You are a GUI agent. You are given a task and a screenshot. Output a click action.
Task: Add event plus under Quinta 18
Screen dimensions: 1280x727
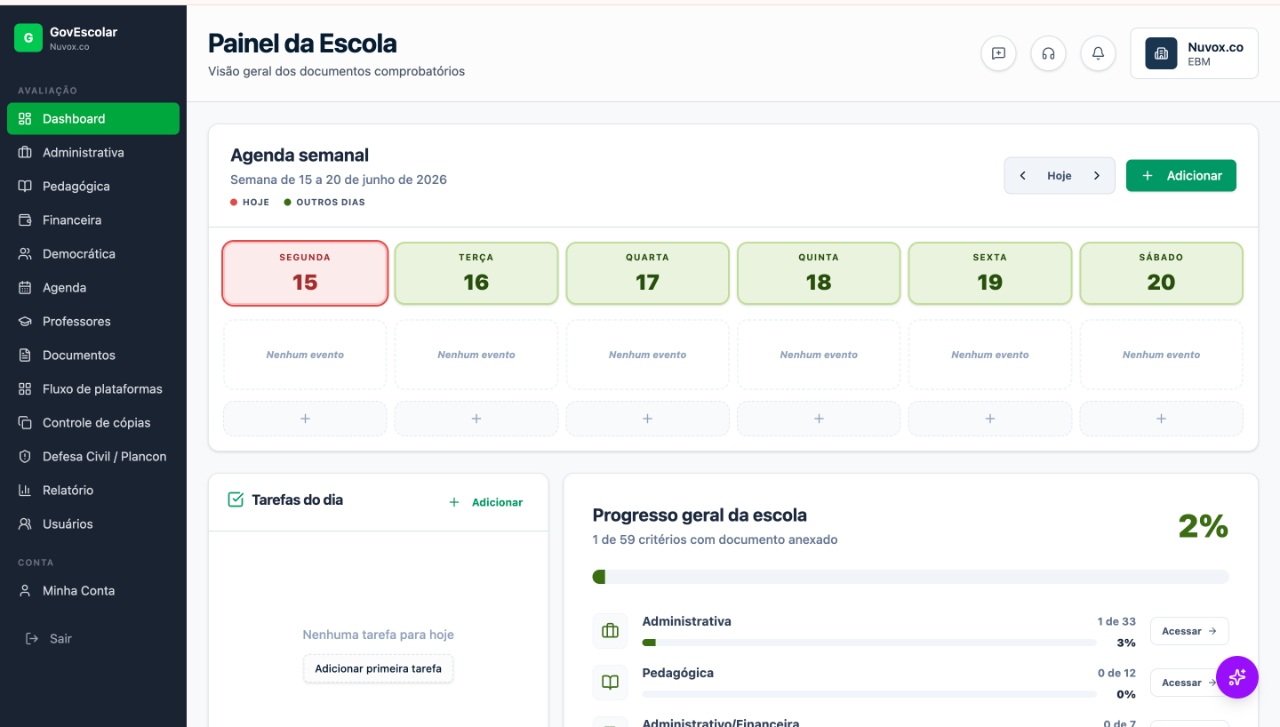point(819,419)
